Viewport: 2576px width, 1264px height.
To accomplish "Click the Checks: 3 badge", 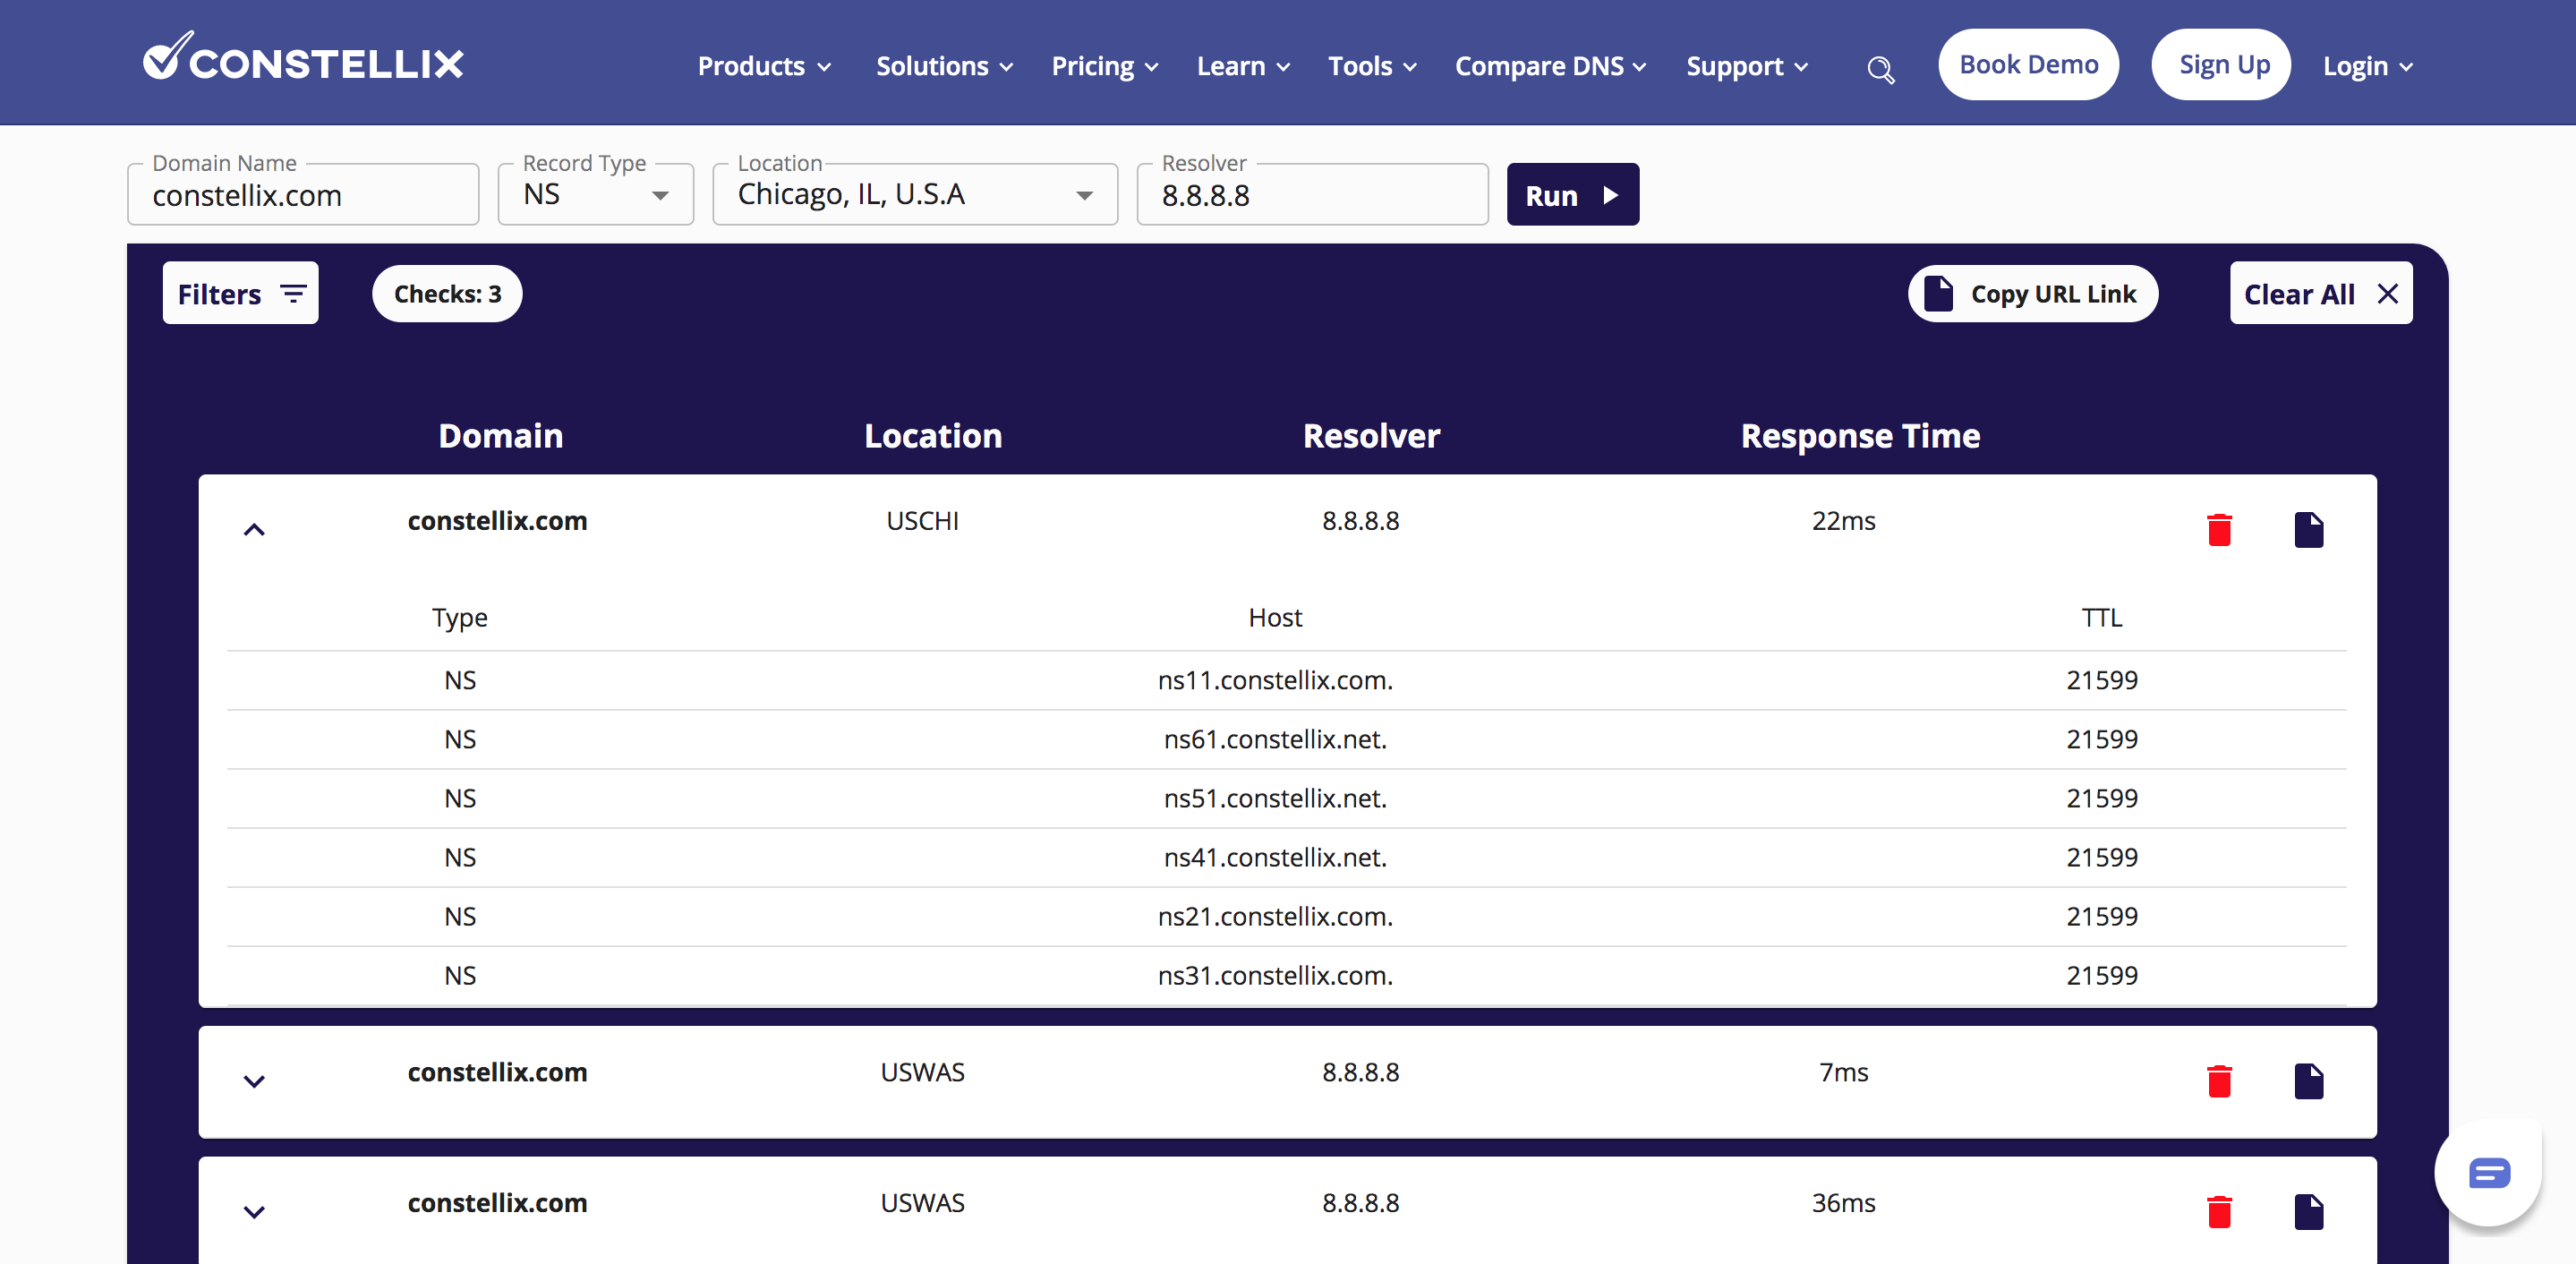I will point(447,293).
